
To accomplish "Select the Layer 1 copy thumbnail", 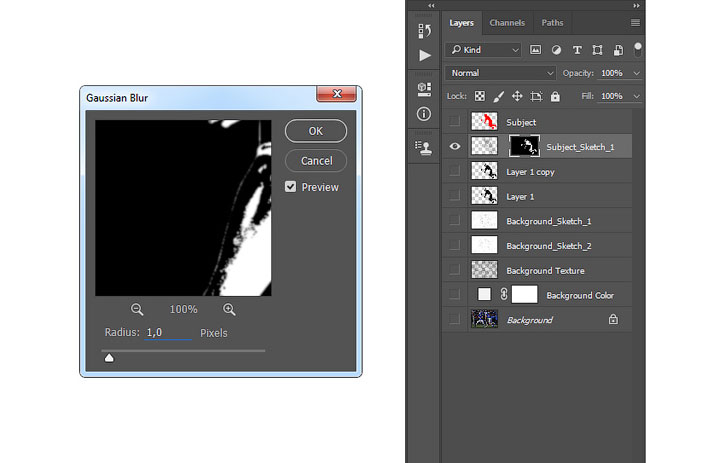I will tap(484, 171).
